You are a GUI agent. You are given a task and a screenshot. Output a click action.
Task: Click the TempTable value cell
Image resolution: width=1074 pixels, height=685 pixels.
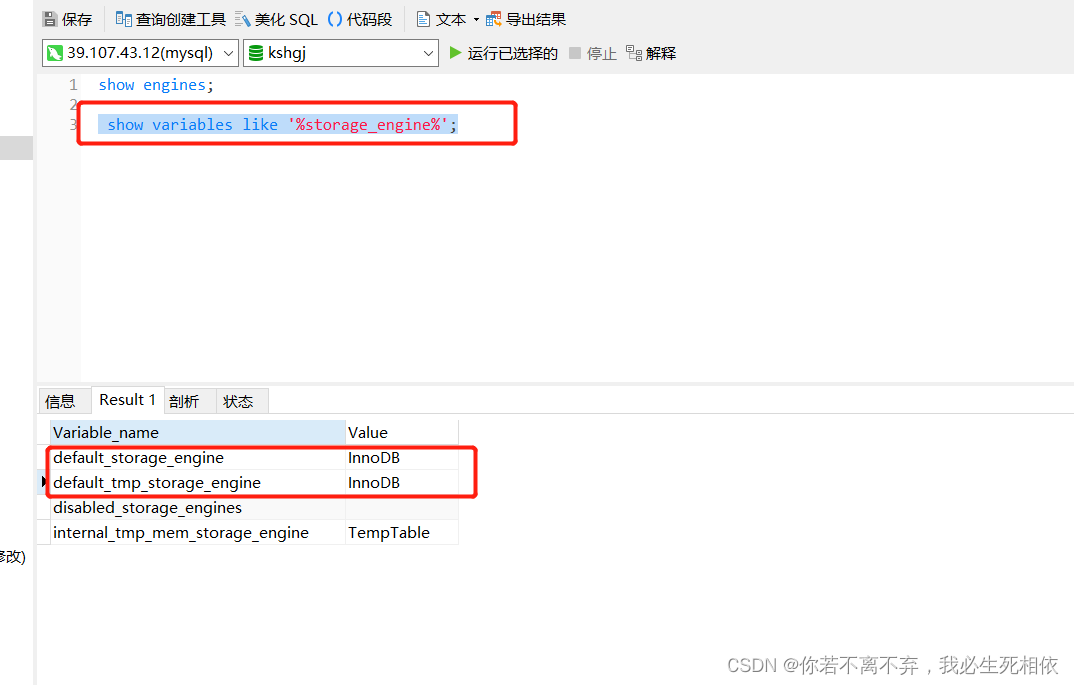[x=402, y=533]
